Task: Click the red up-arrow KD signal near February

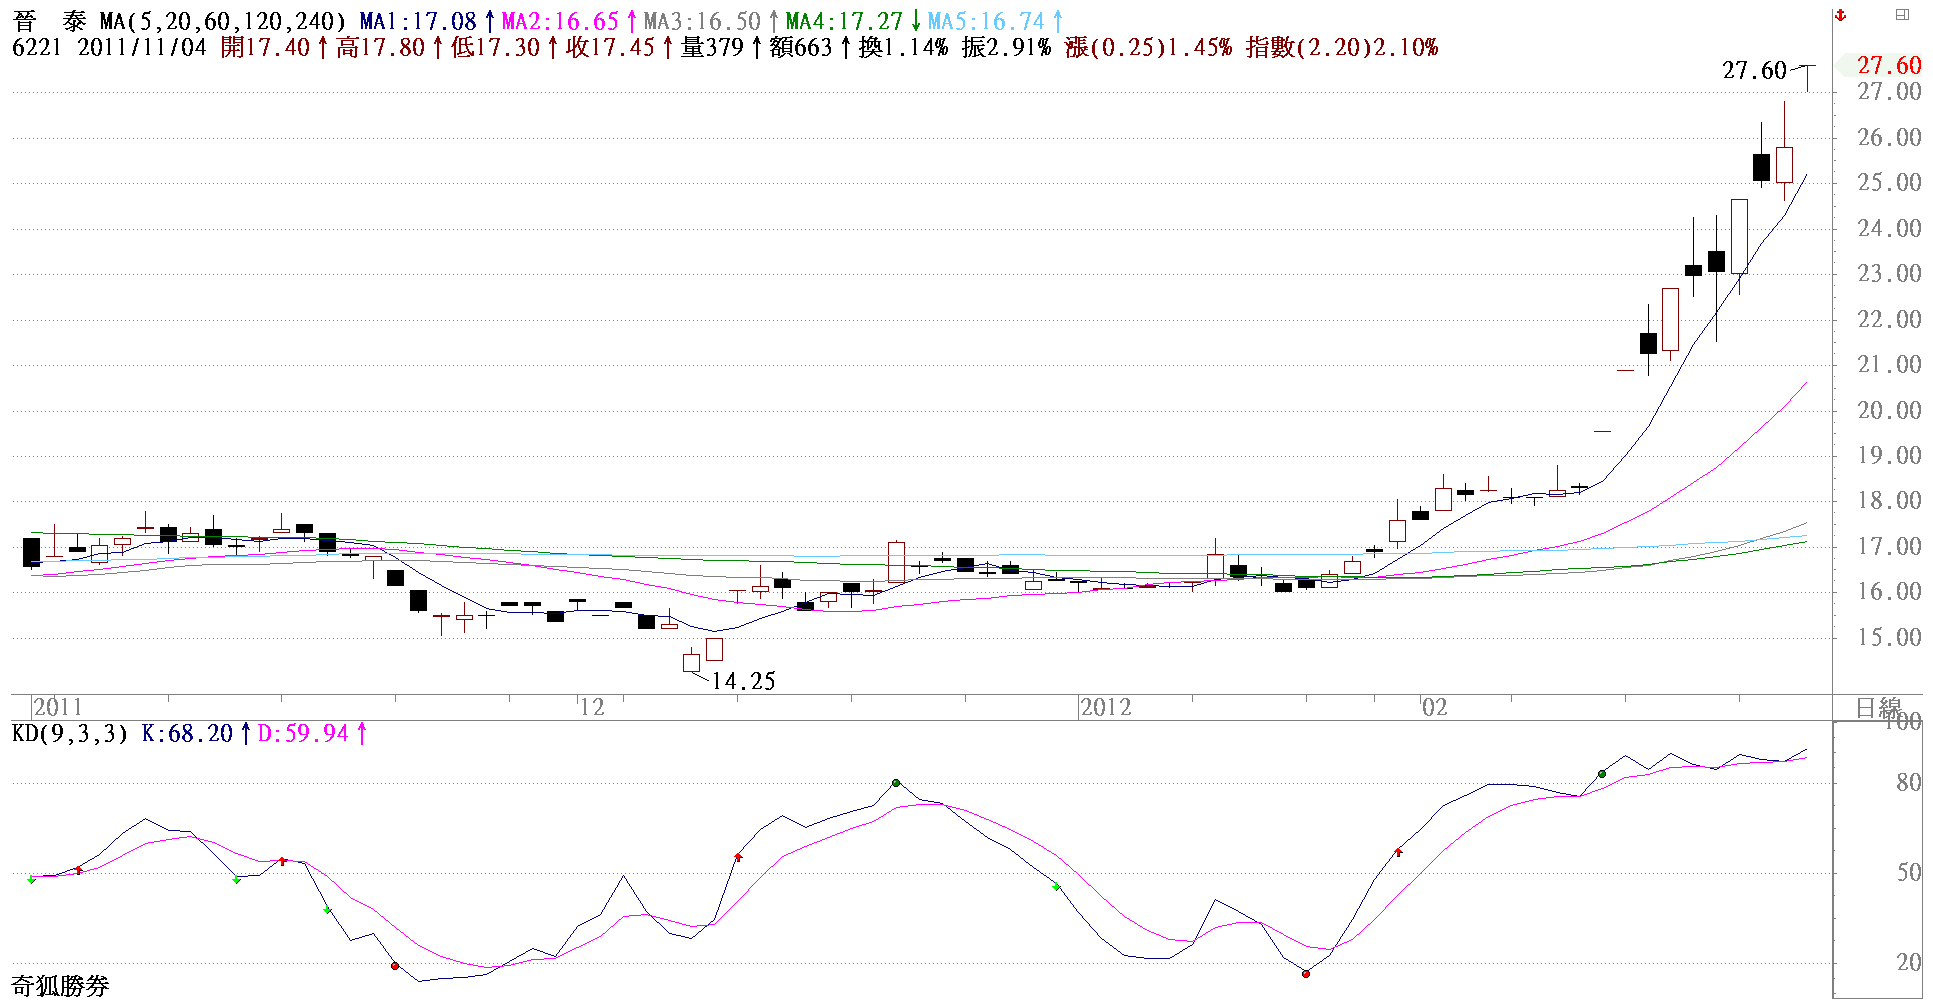Action: 1398,852
